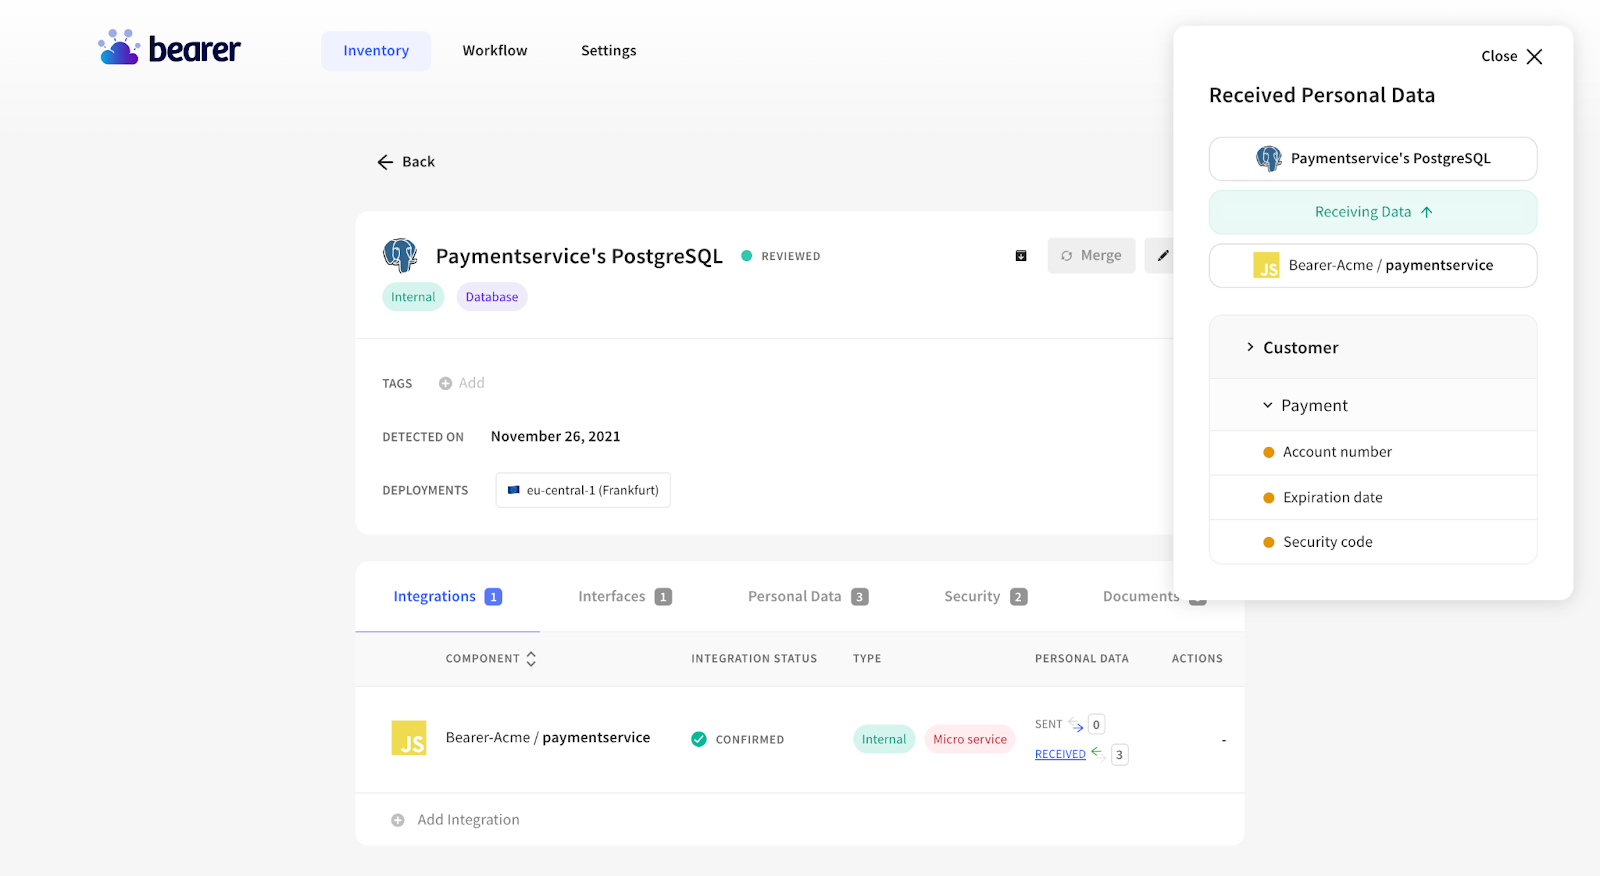
Task: Click the PostgreSQL elephant icon next to the title
Action: (x=400, y=256)
